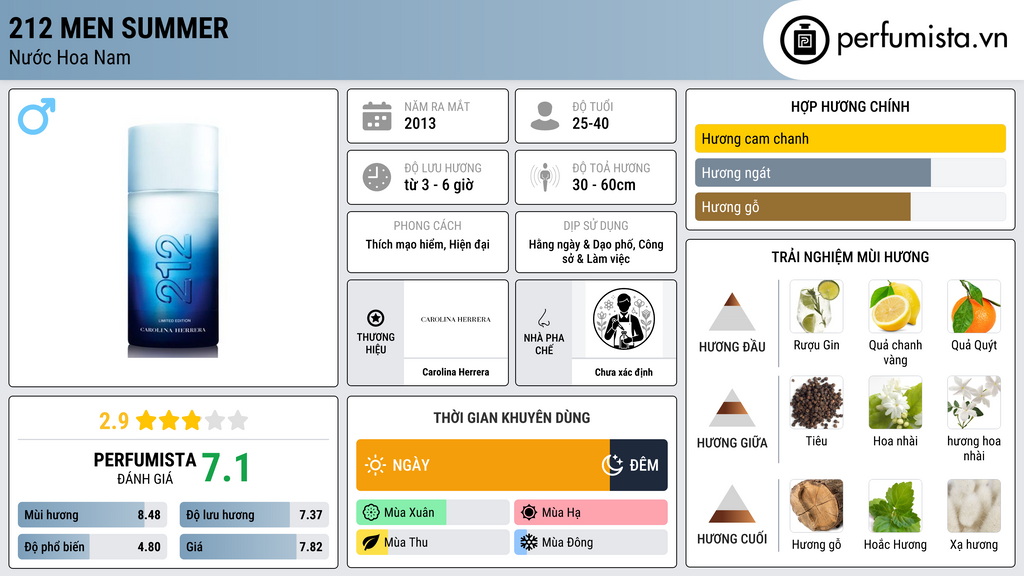The height and width of the screenshot is (576, 1024).
Task: Click the Hương giữa pyramid icon
Action: [732, 408]
